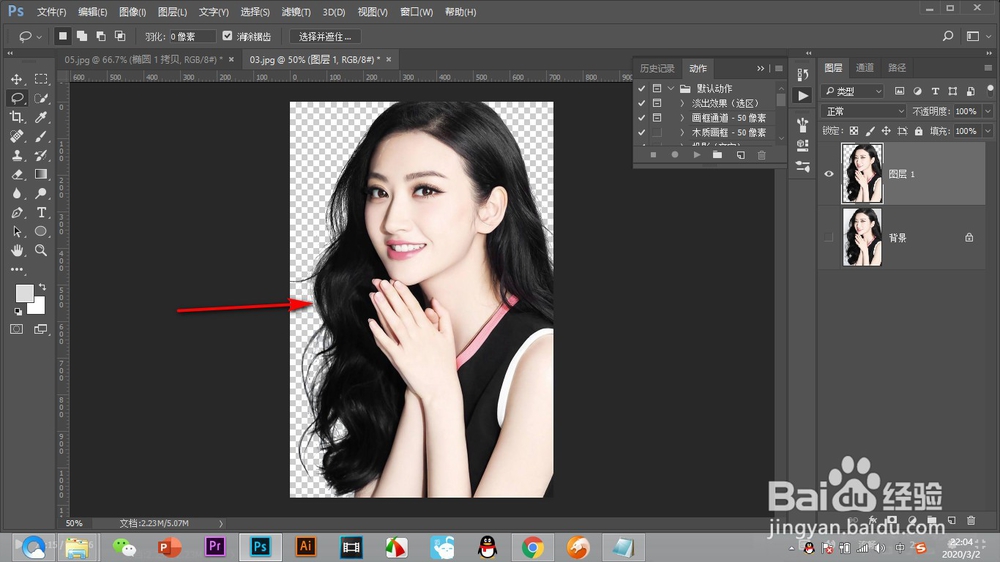This screenshot has width=1000, height=562.
Task: Open 文件(F) menu
Action: coord(52,12)
